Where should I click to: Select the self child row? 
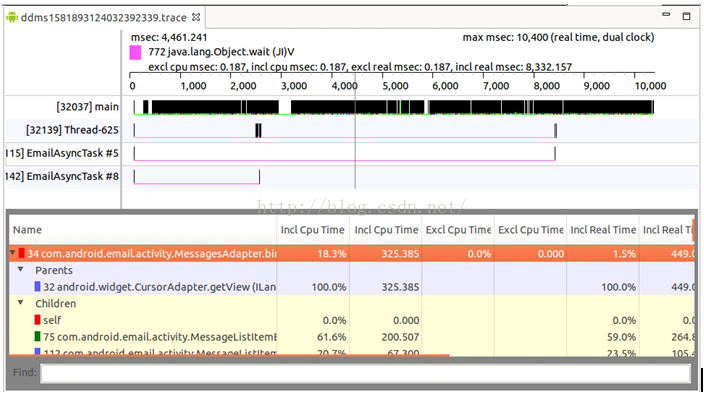click(x=352, y=320)
